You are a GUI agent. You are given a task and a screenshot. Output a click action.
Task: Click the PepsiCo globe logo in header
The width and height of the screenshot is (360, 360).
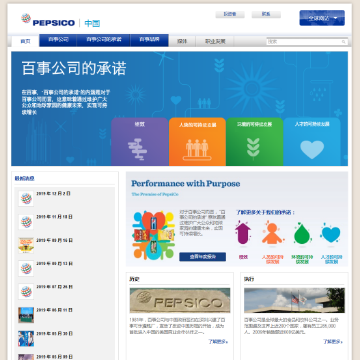click(26, 18)
